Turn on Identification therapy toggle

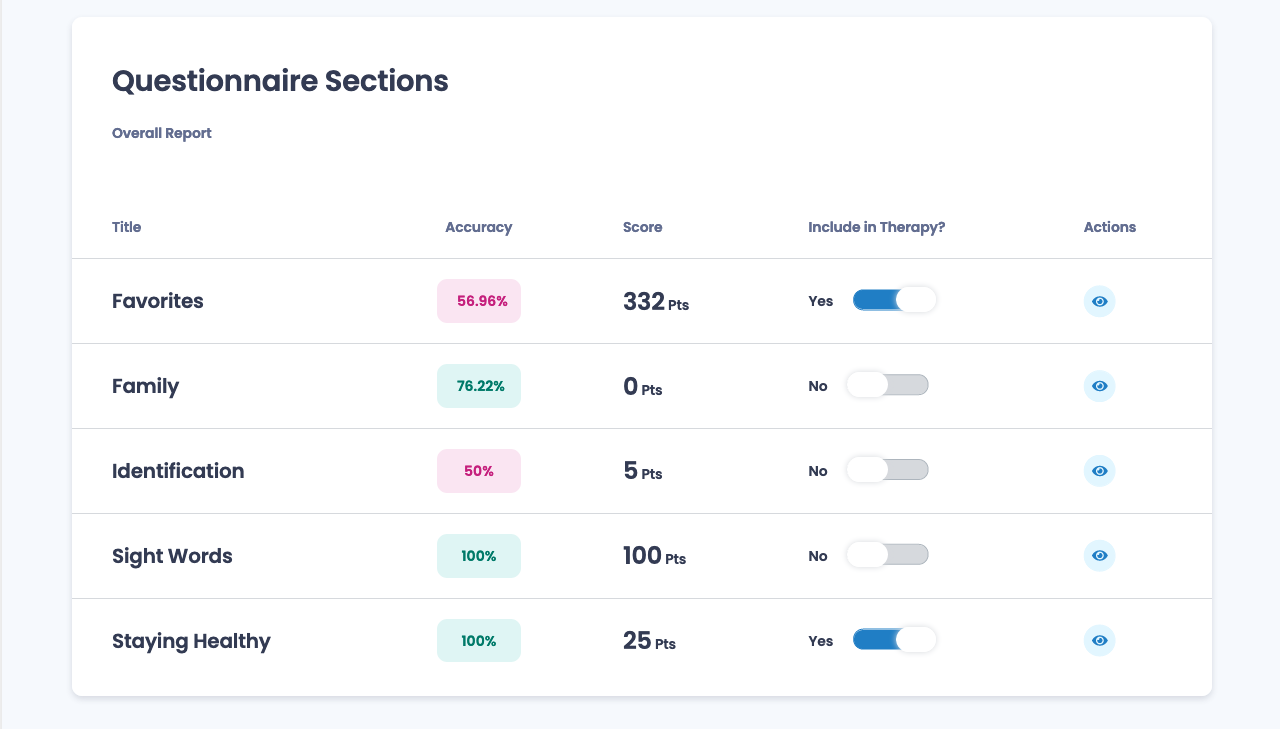tap(887, 470)
